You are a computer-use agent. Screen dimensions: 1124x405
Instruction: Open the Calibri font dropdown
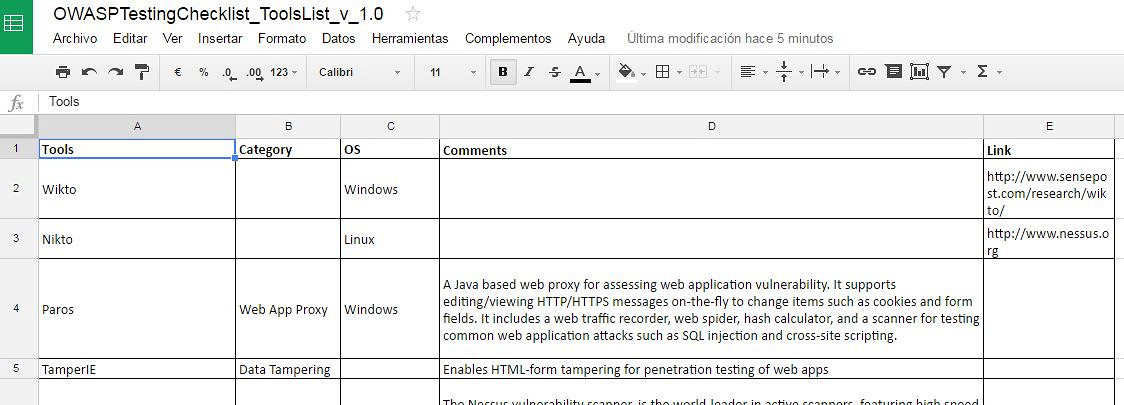360,72
